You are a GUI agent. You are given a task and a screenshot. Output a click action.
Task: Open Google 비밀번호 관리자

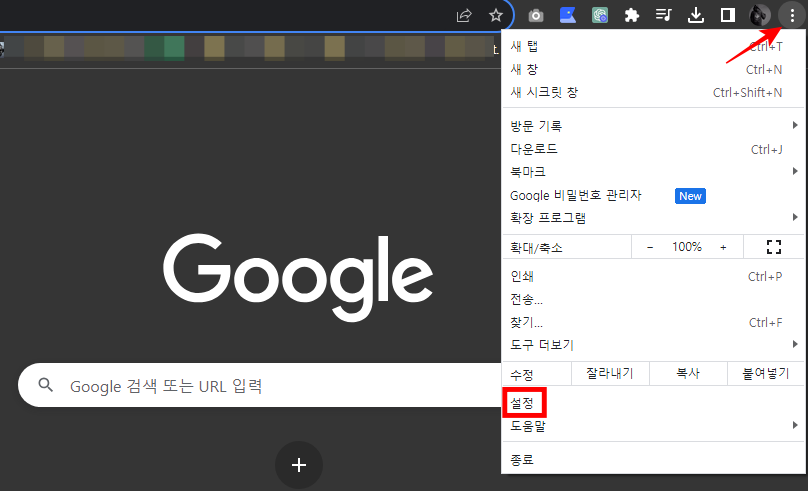pyautogui.click(x=653, y=195)
